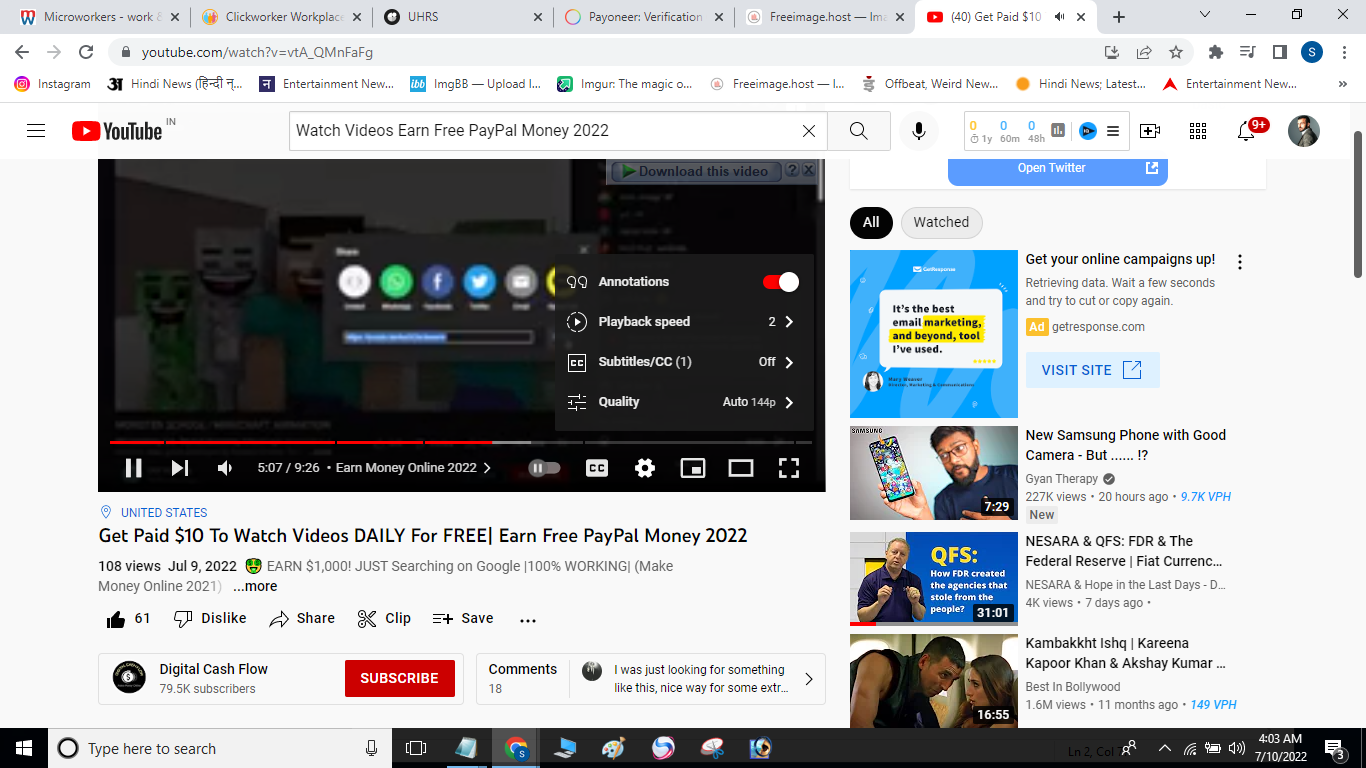Close the player settings gear menu
Screen dimensions: 1366x768
645,468
